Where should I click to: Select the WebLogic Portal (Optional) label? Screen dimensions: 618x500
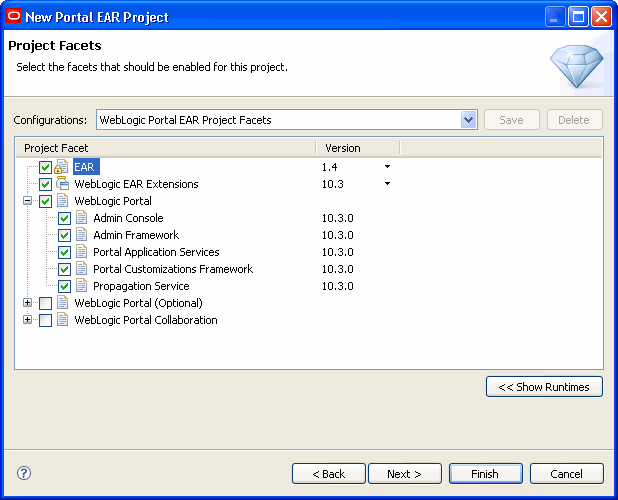coord(138,303)
